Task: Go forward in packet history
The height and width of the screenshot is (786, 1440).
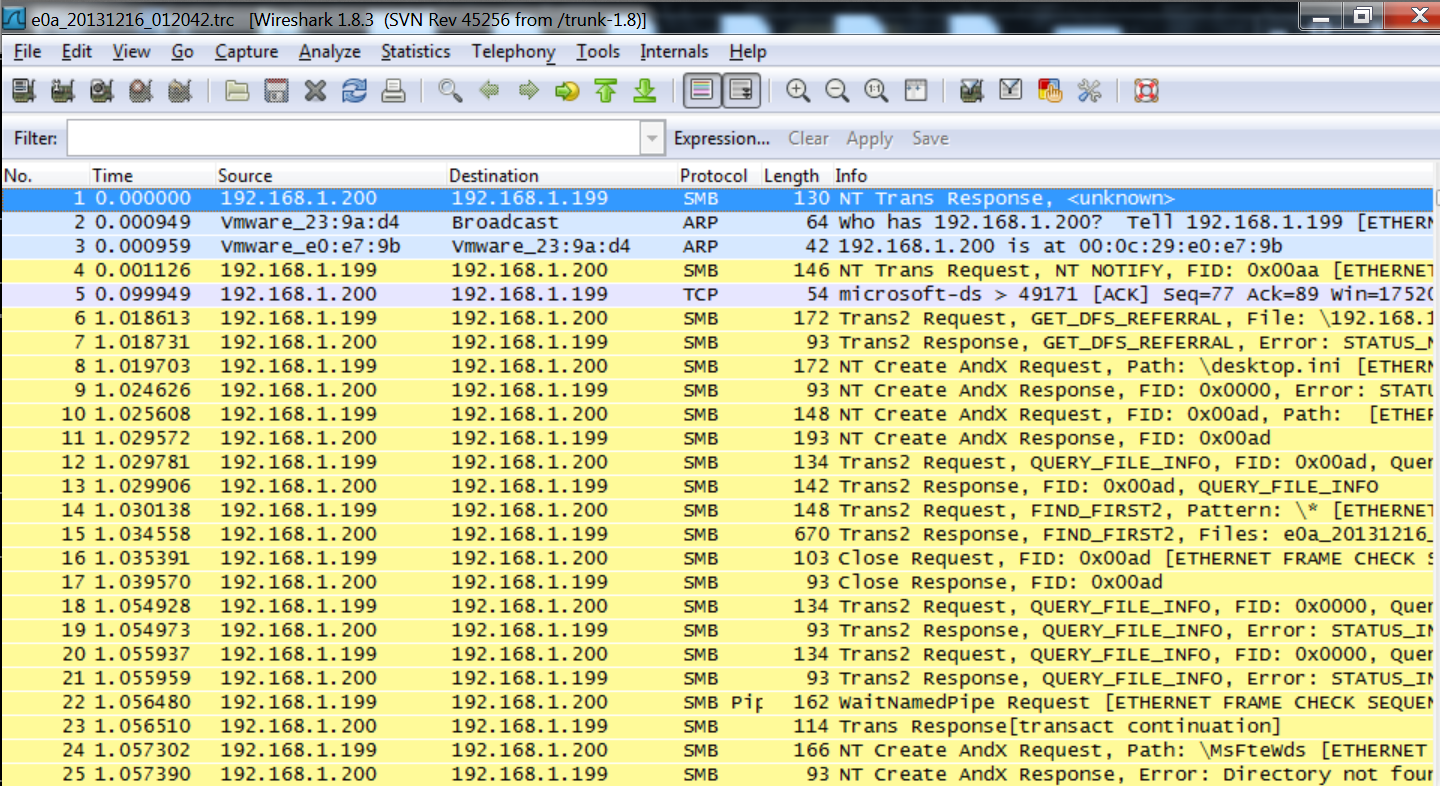Action: click(528, 91)
